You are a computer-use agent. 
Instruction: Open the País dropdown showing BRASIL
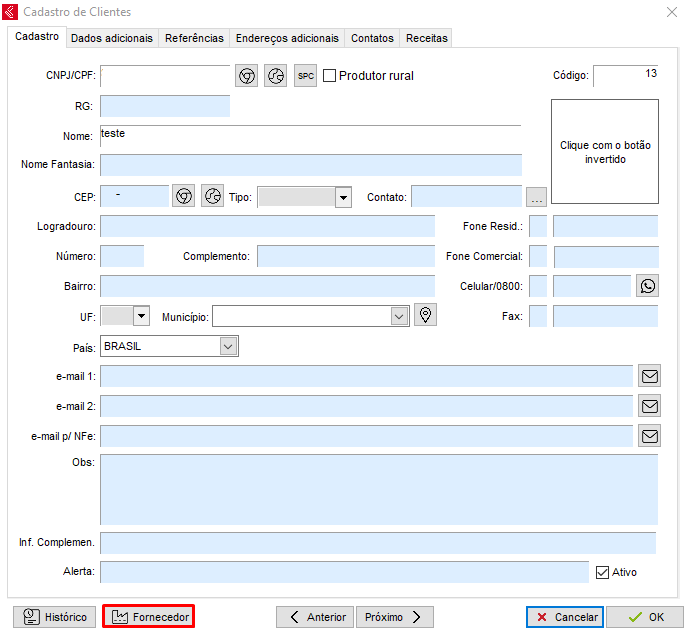click(x=228, y=347)
